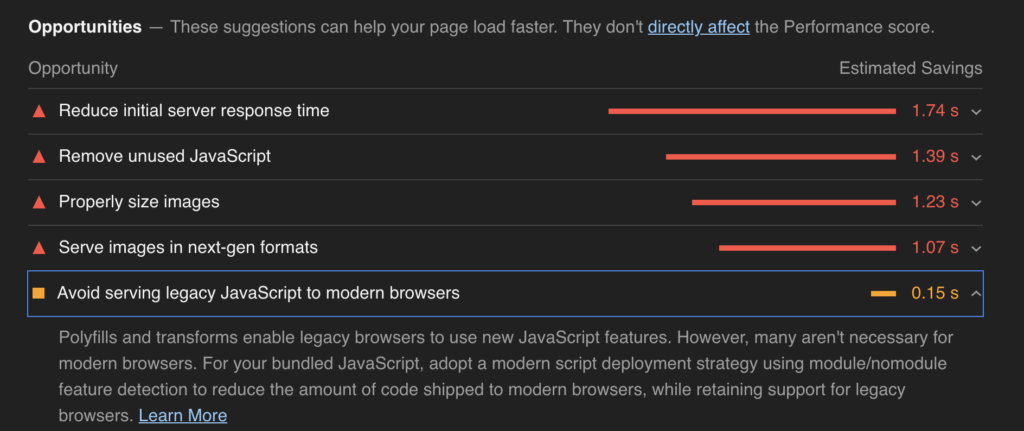Click red triangle beside Reduce initial server response
Viewport: 1024px width, 431px height.
pyautogui.click(x=39, y=111)
